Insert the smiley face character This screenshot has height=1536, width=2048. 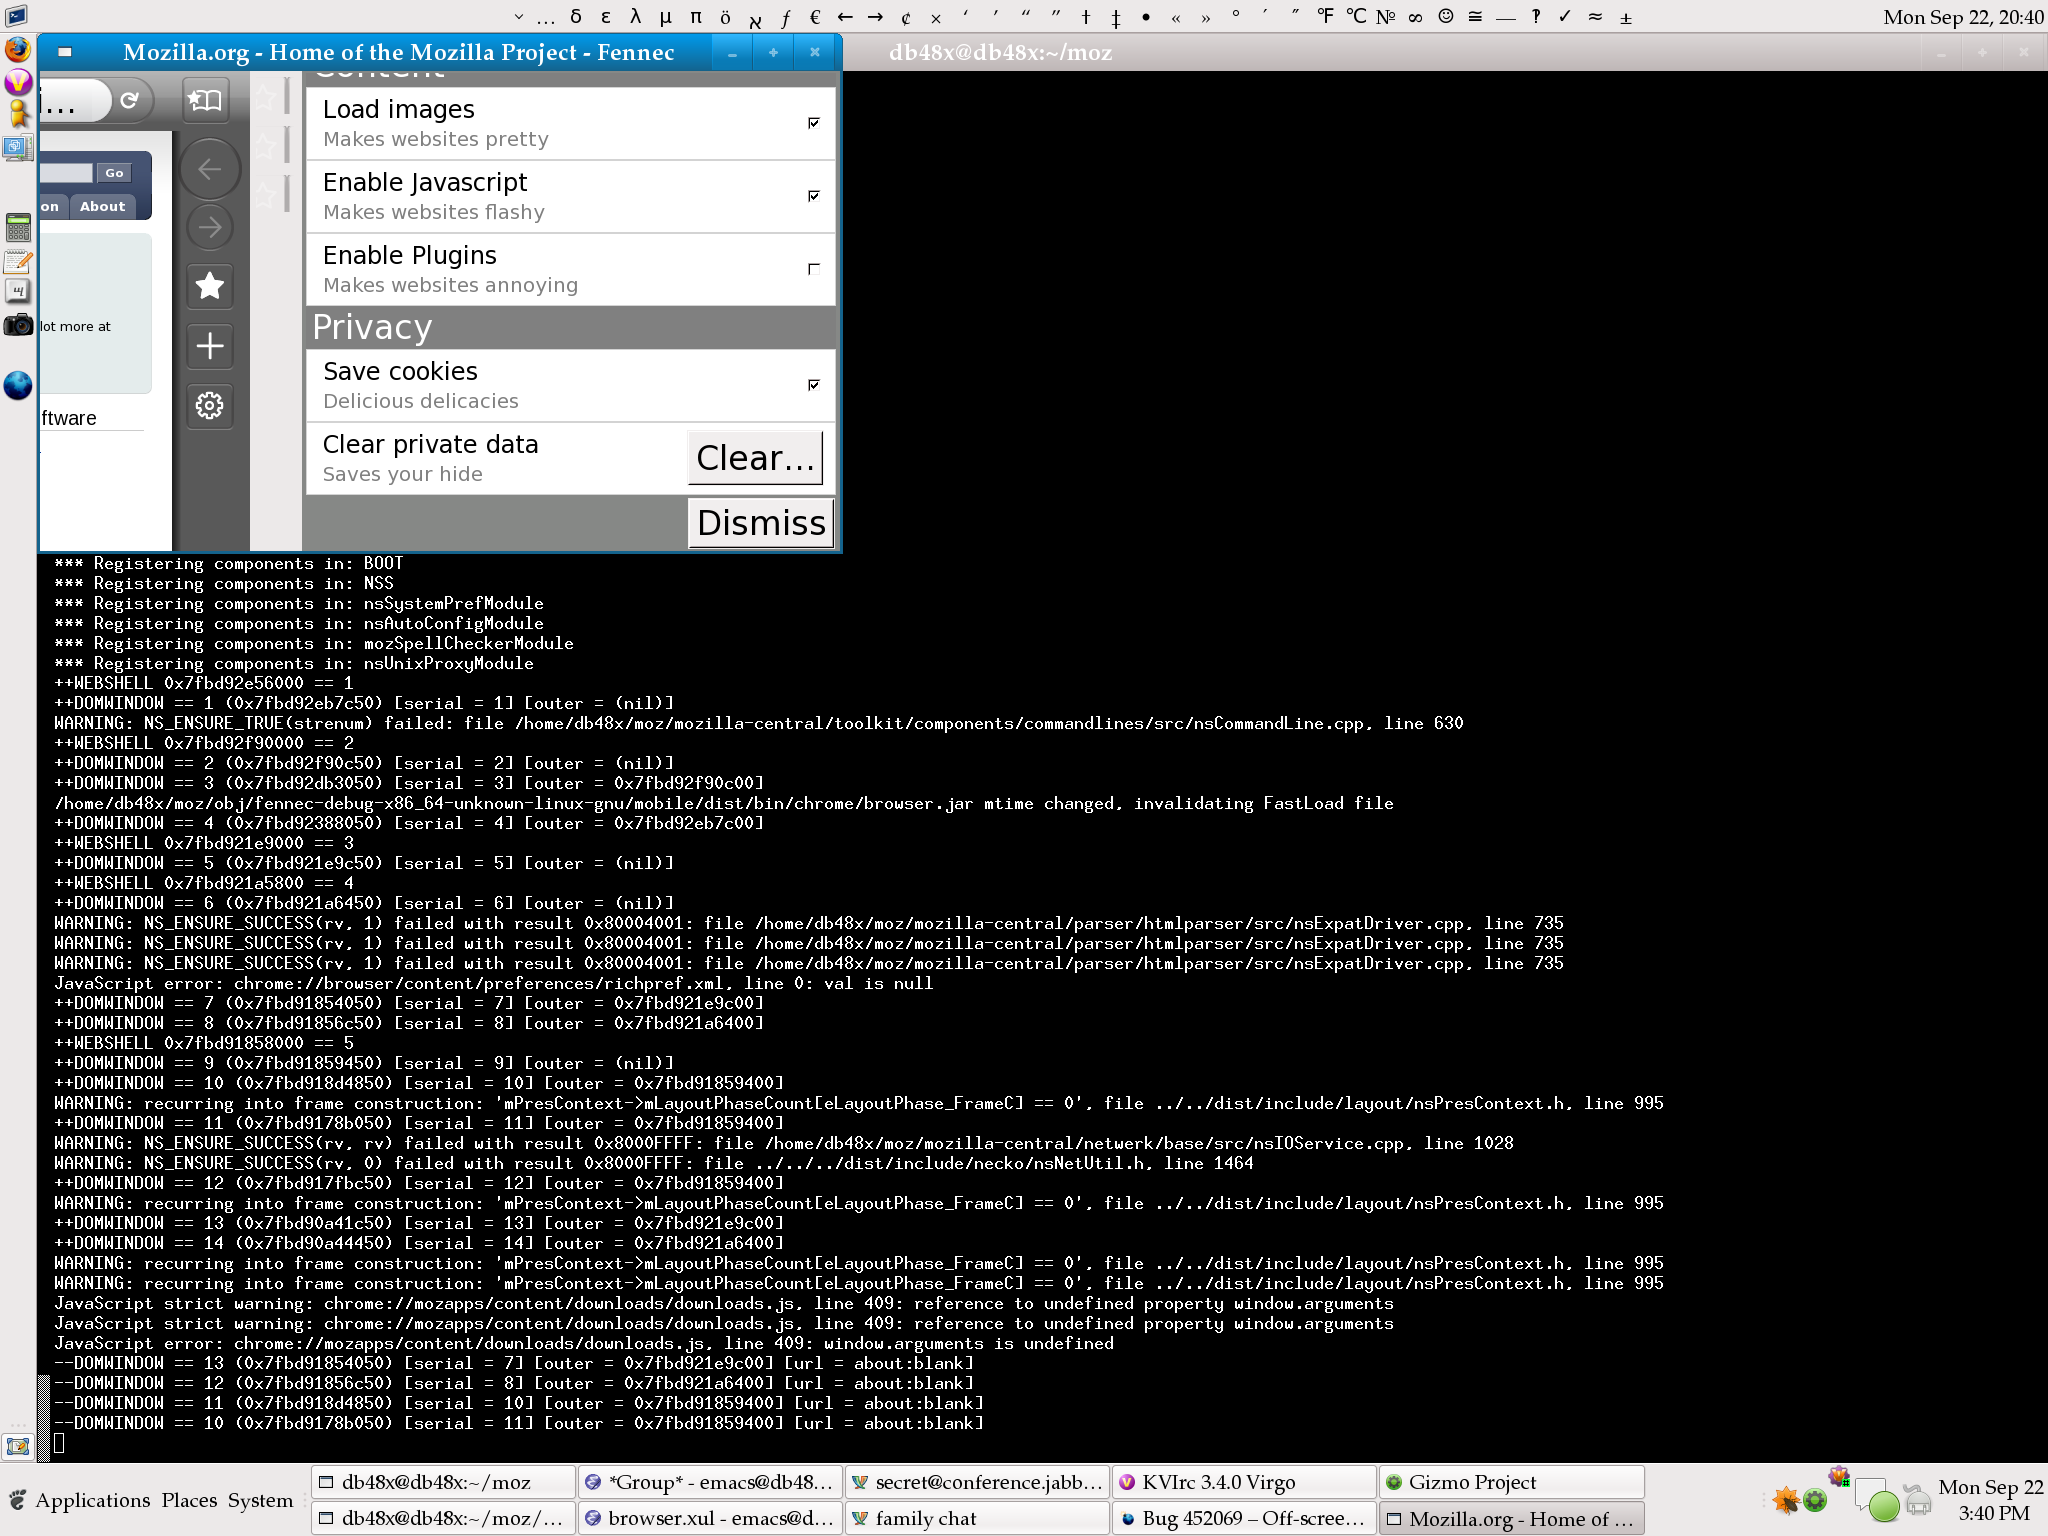[1445, 16]
